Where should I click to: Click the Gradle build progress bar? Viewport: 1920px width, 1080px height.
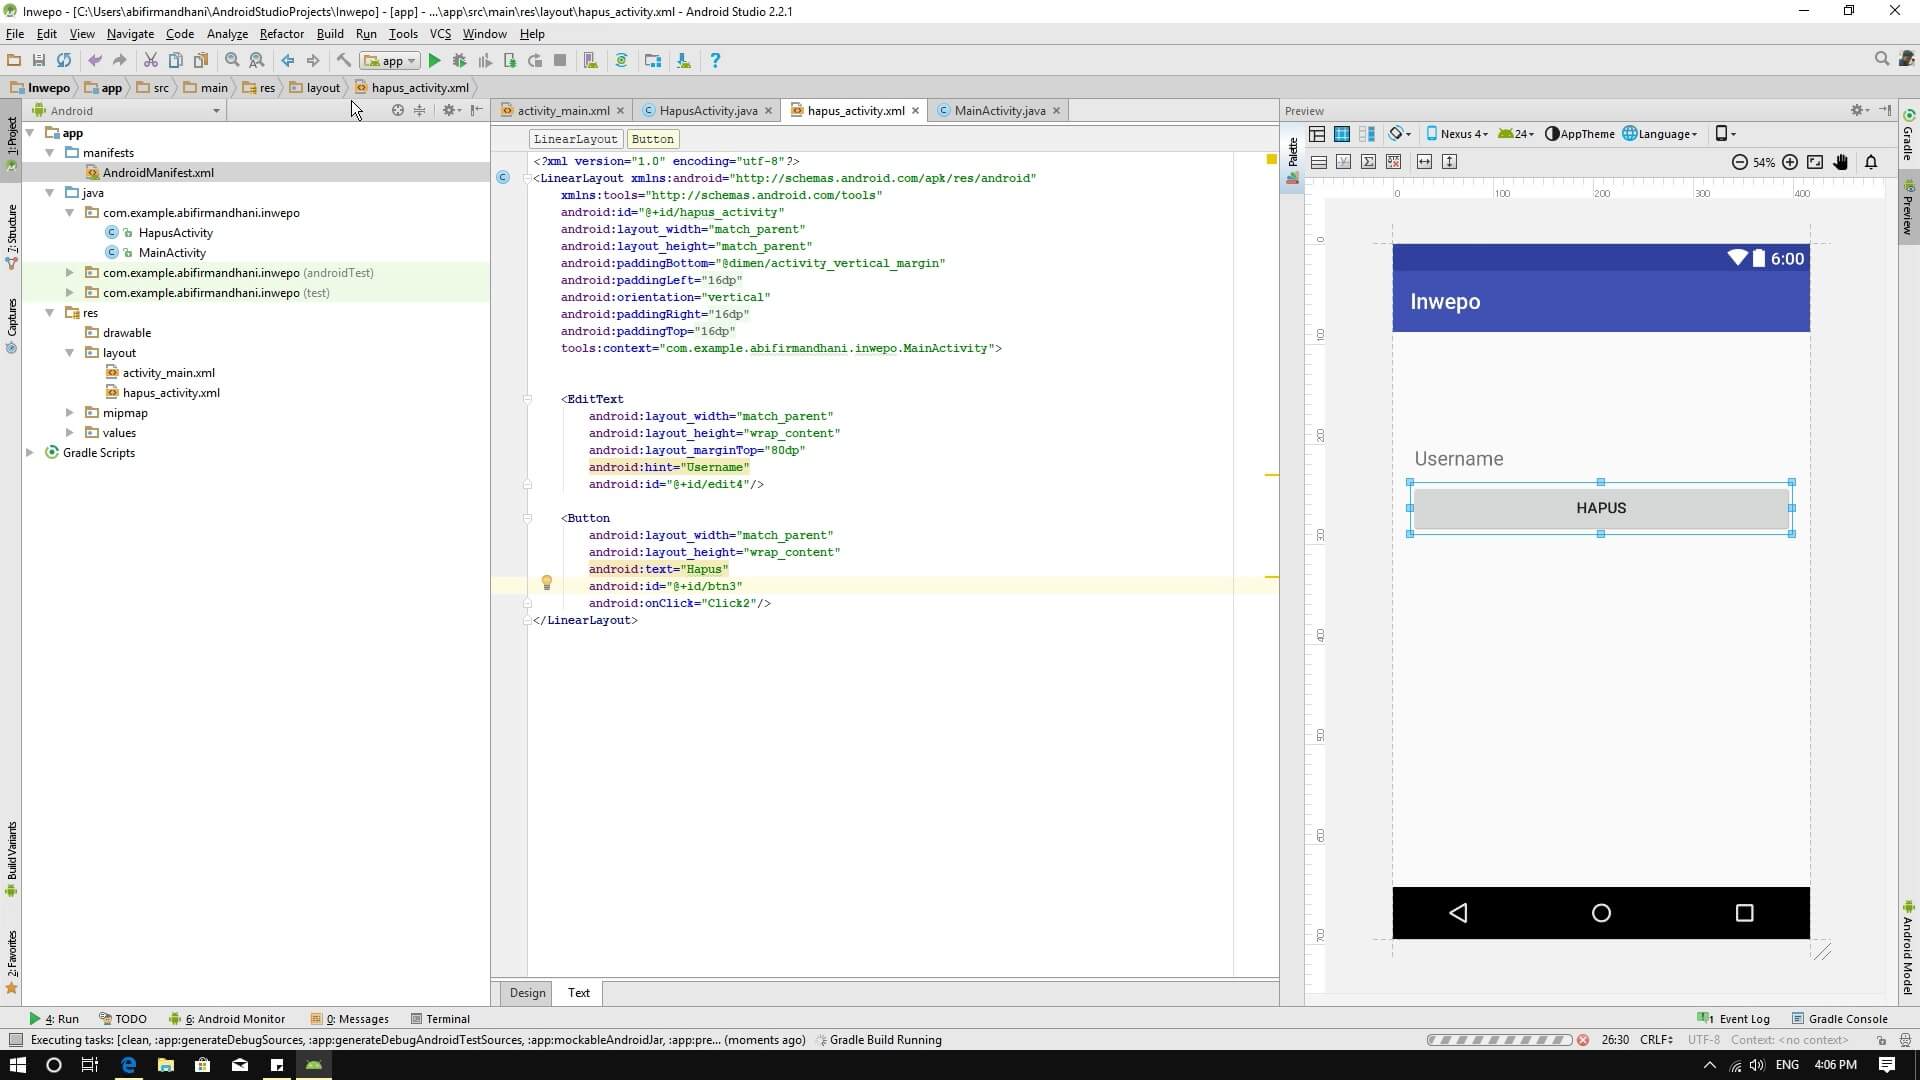pos(1499,1040)
